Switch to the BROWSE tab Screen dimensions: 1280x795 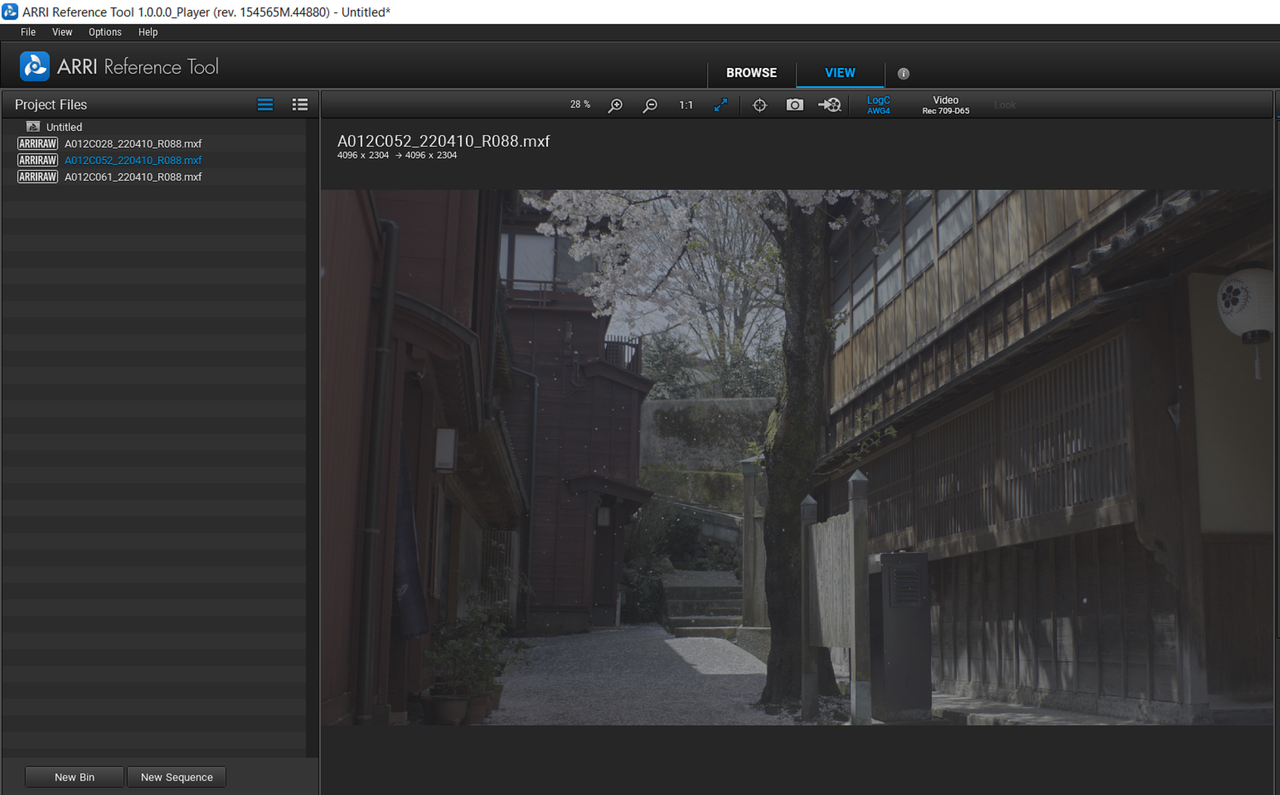(752, 73)
